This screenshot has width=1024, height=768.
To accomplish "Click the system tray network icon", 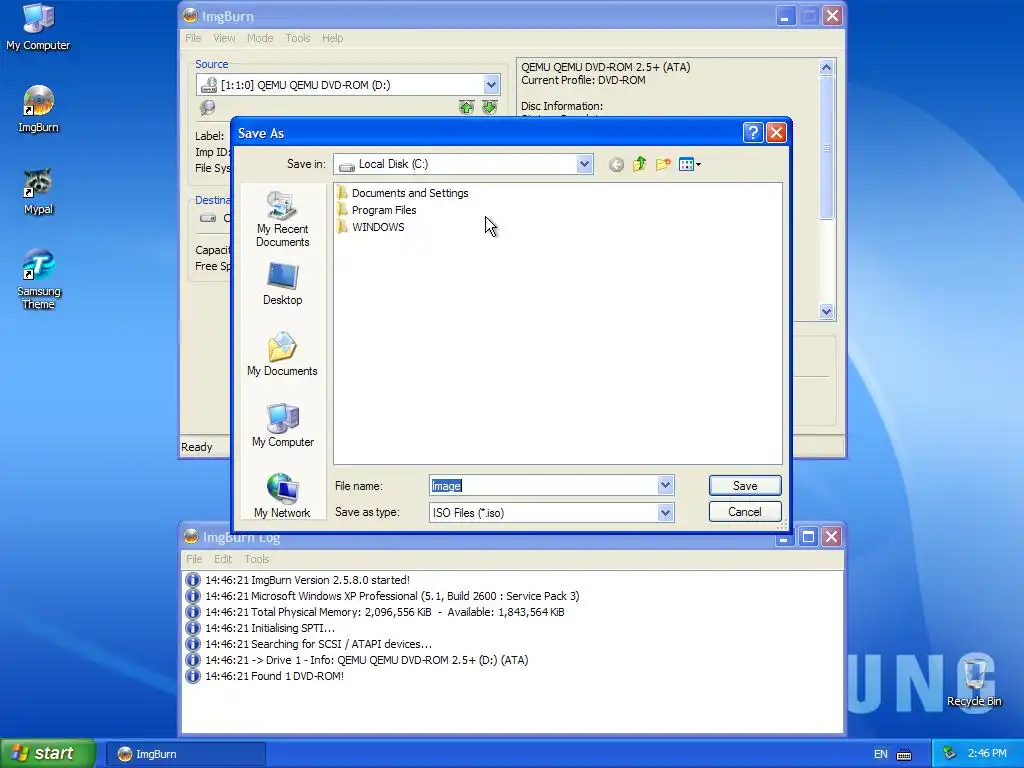I will [x=949, y=754].
